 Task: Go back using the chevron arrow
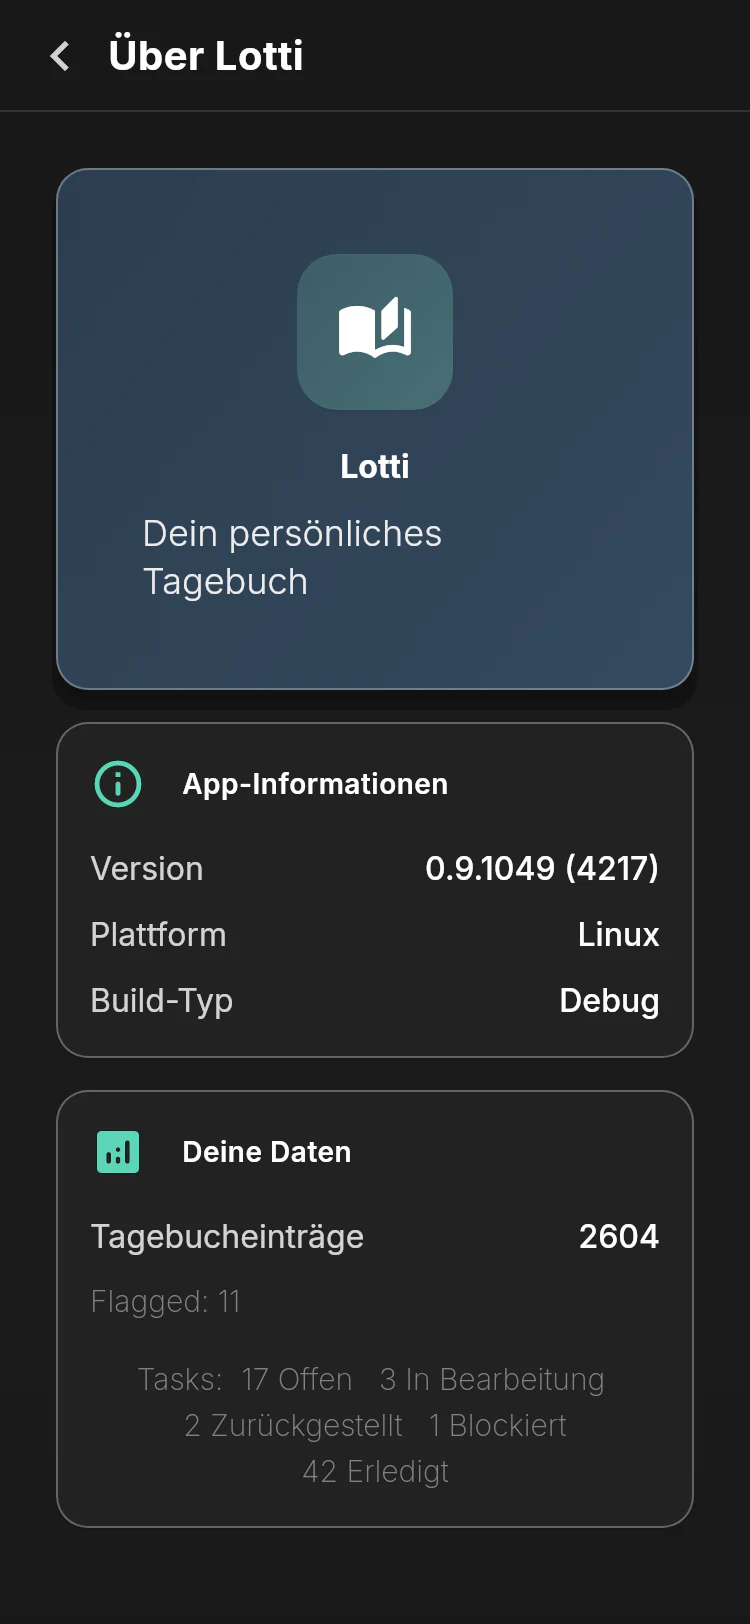pos(60,56)
